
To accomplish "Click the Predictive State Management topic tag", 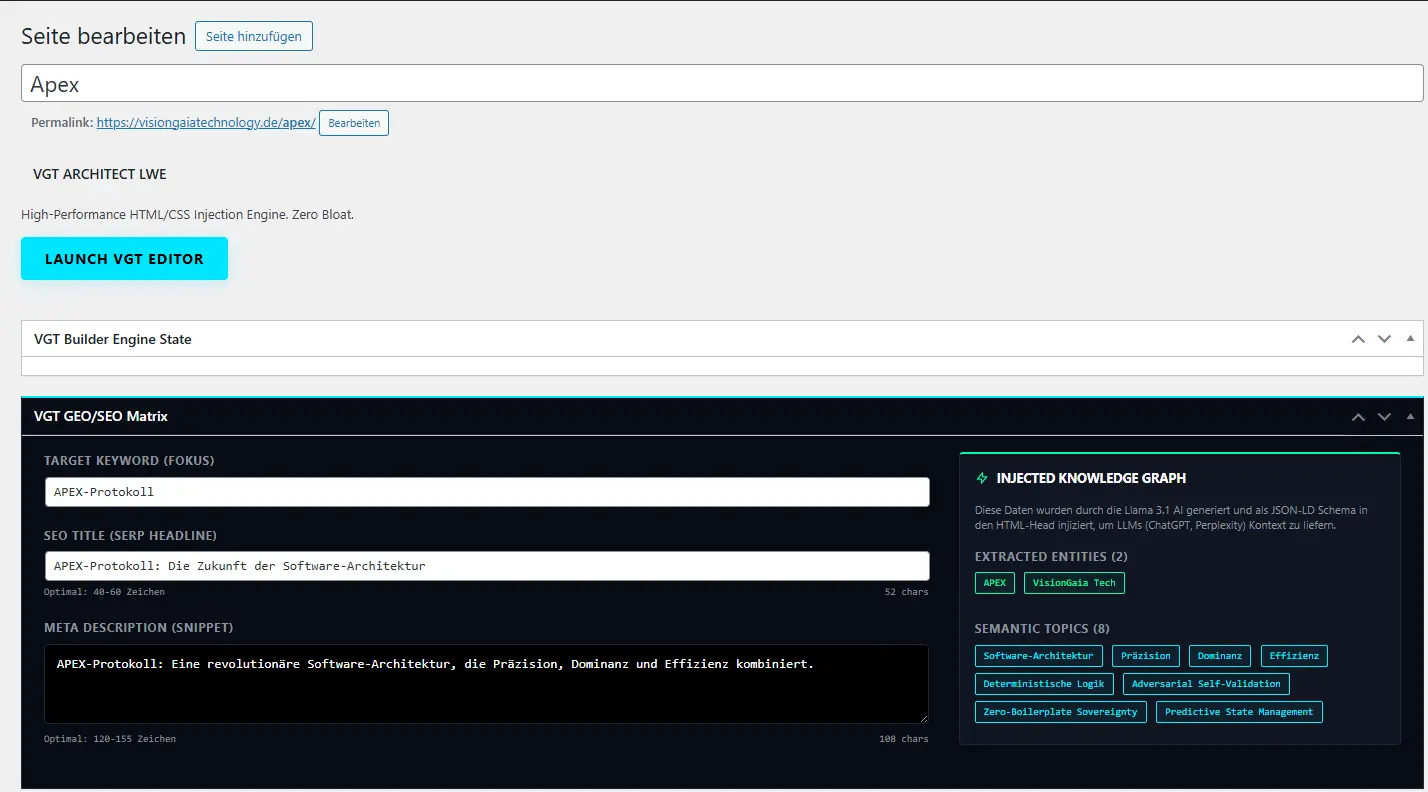I will [1239, 712].
